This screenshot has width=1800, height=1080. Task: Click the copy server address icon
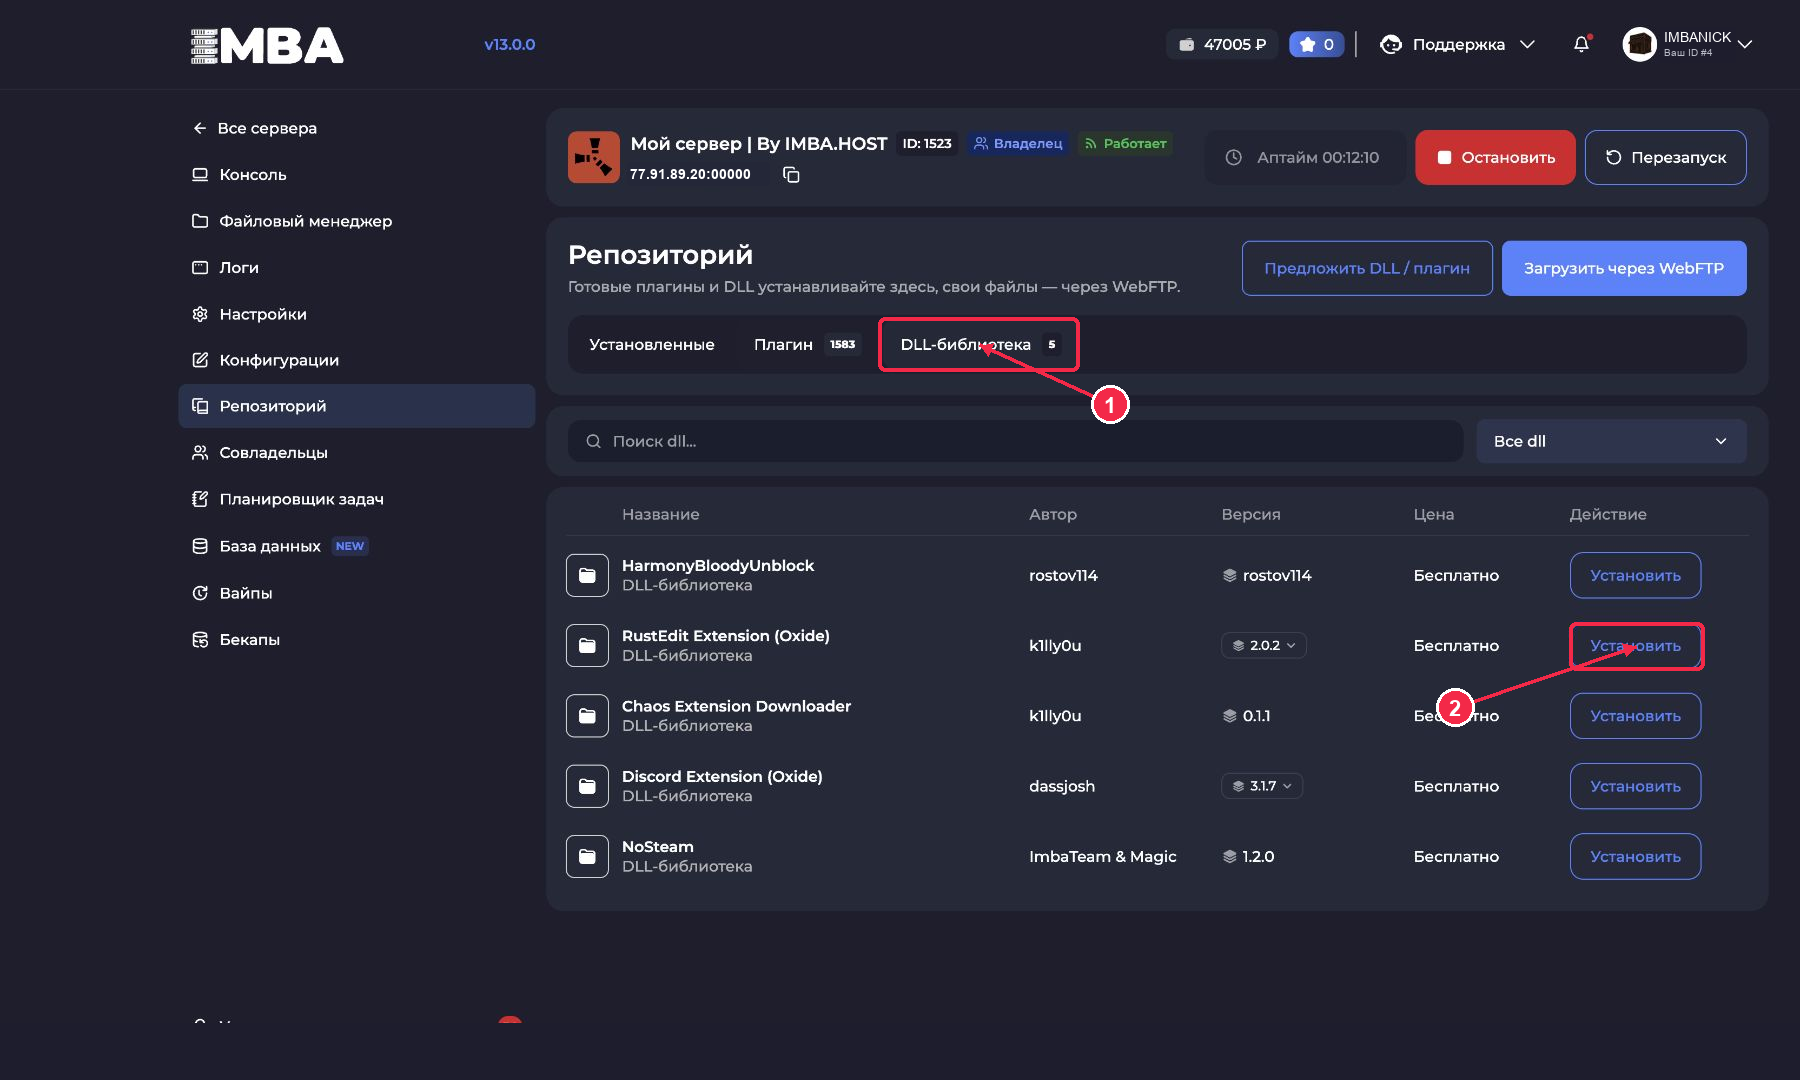click(791, 175)
